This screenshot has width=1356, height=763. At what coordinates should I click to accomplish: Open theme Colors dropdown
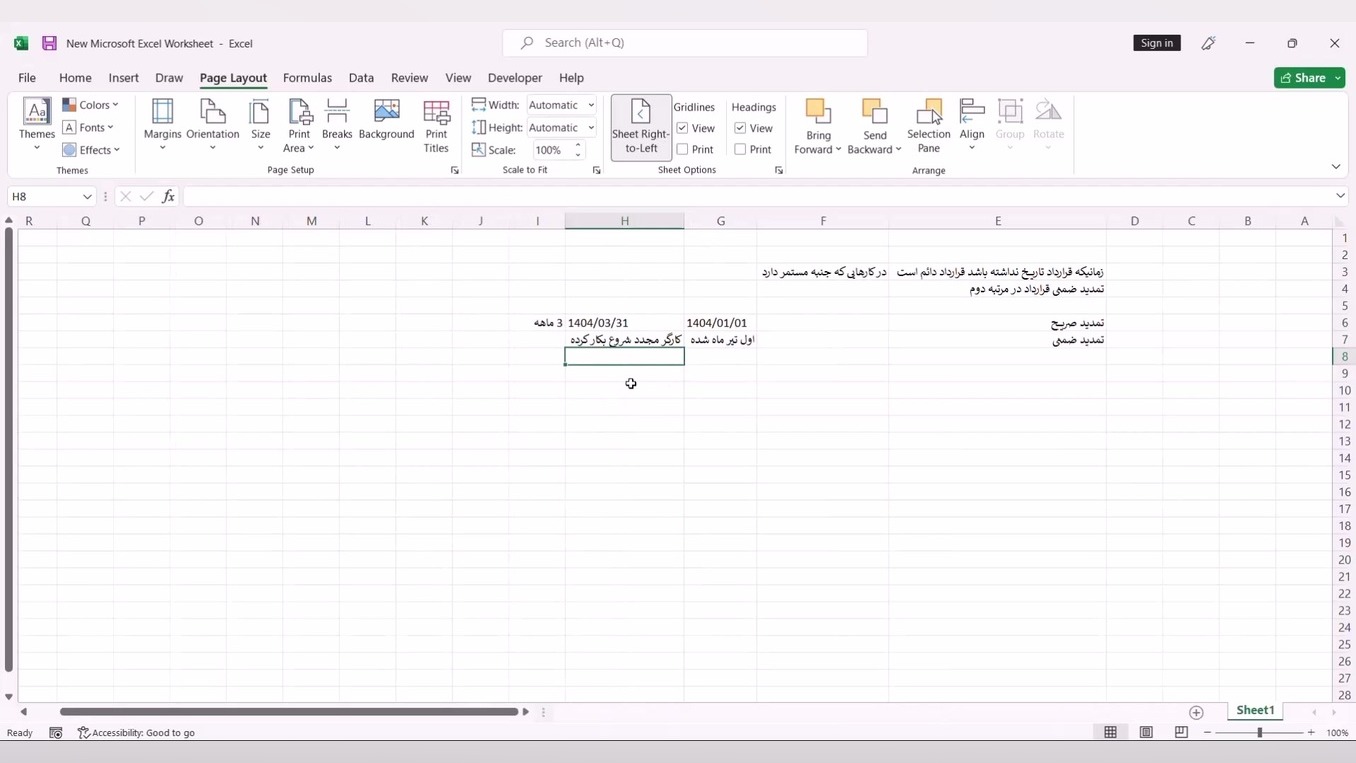pyautogui.click(x=91, y=105)
